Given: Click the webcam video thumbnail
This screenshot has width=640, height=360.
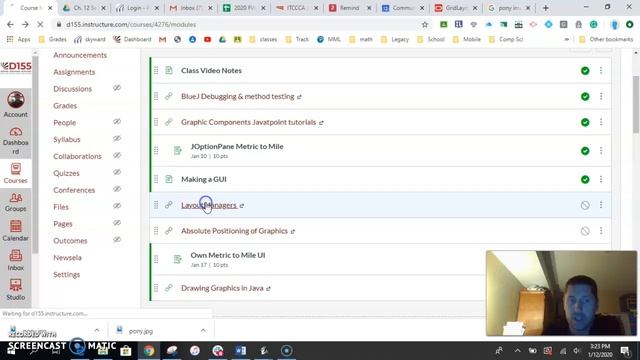Looking at the screenshot, I should tap(561, 293).
